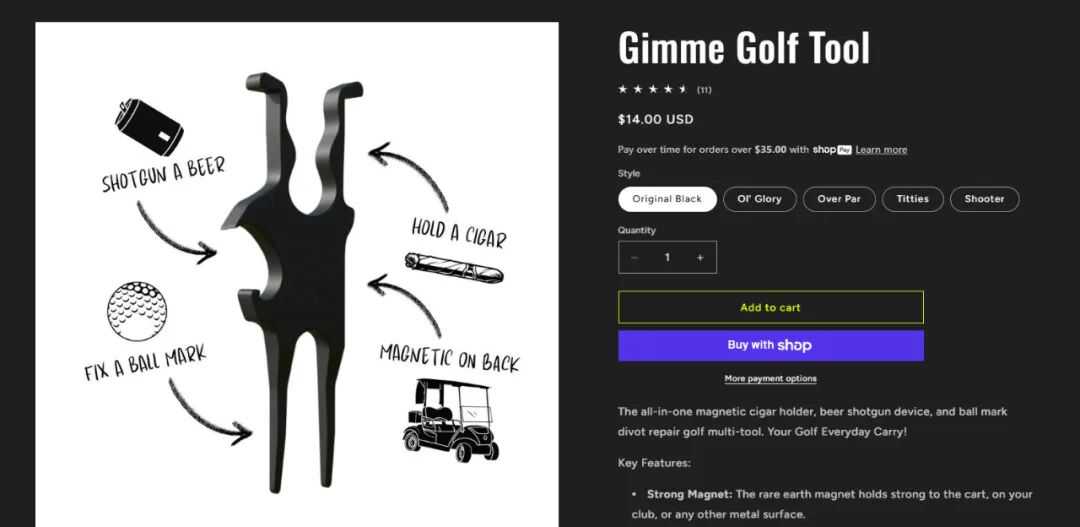
Task: Click the golf ball illustration
Action: tap(137, 311)
